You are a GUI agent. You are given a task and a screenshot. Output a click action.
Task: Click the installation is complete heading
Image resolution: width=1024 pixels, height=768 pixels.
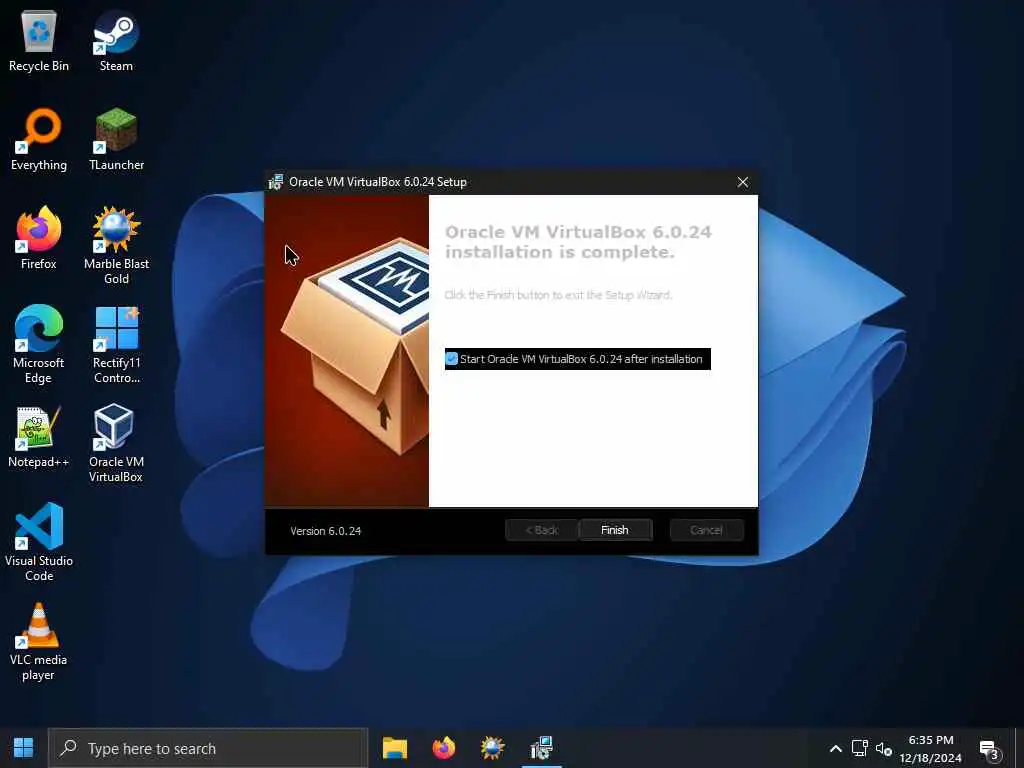pyautogui.click(x=578, y=242)
